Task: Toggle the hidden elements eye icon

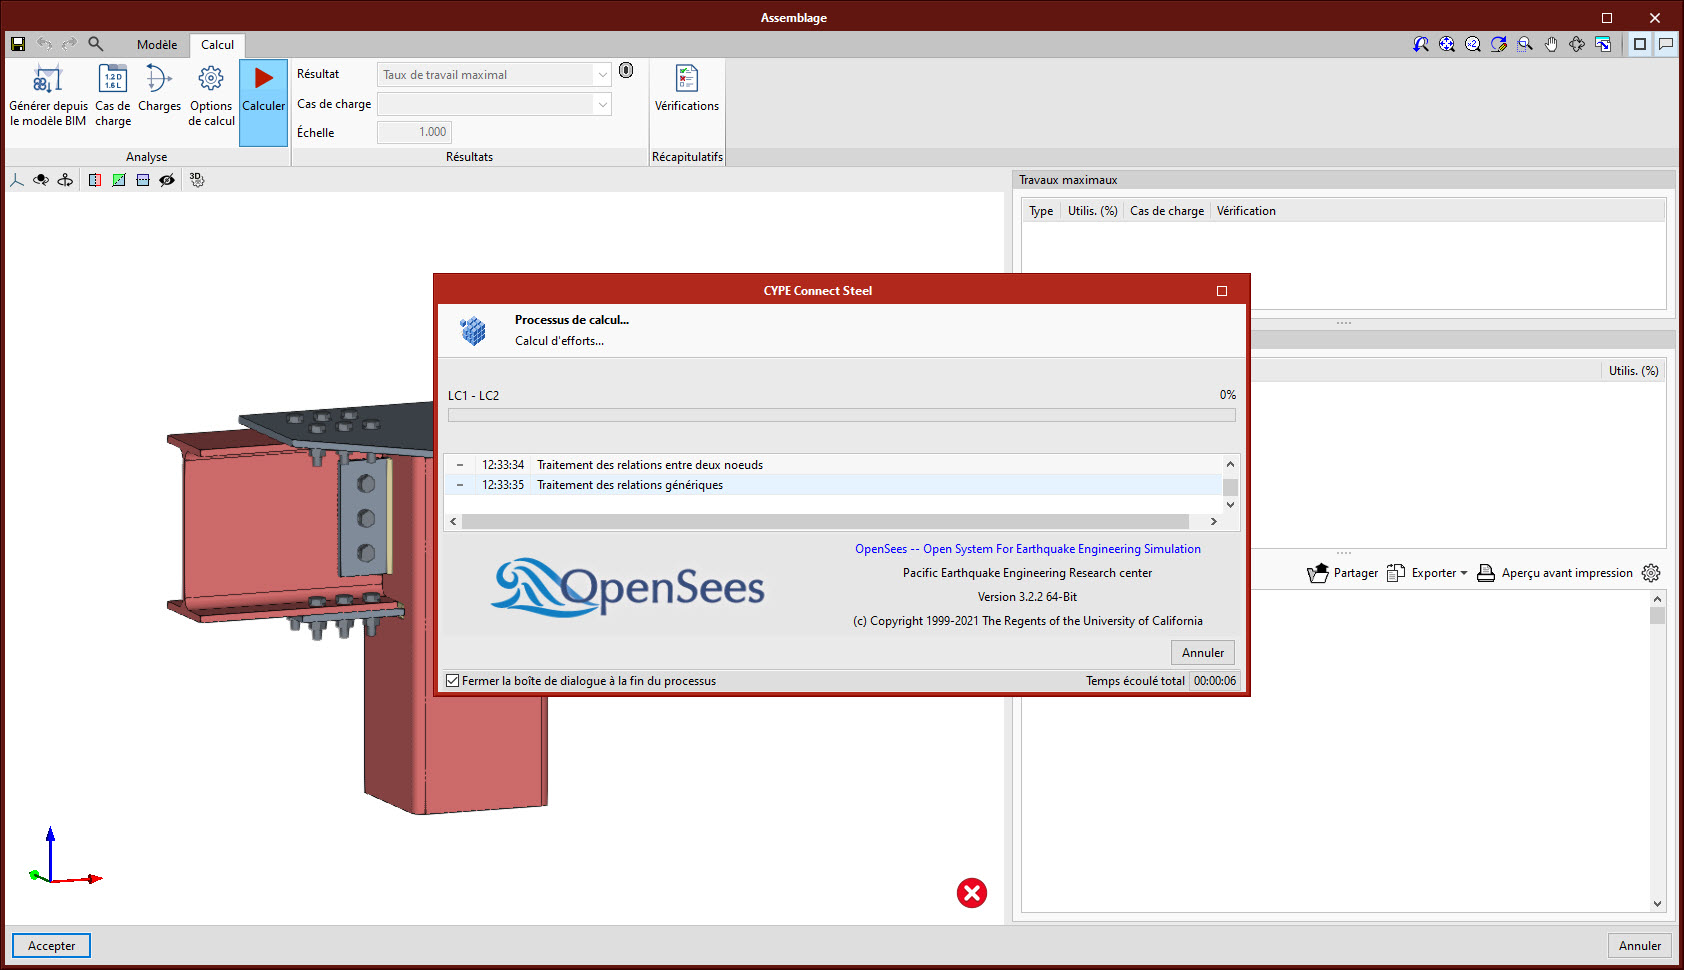Action: point(167,180)
